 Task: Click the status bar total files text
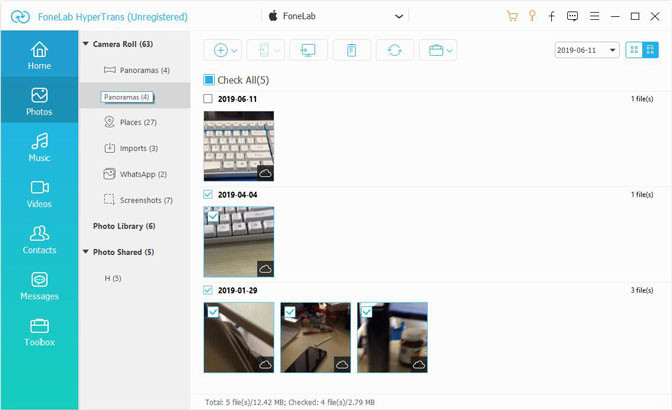pos(289,402)
